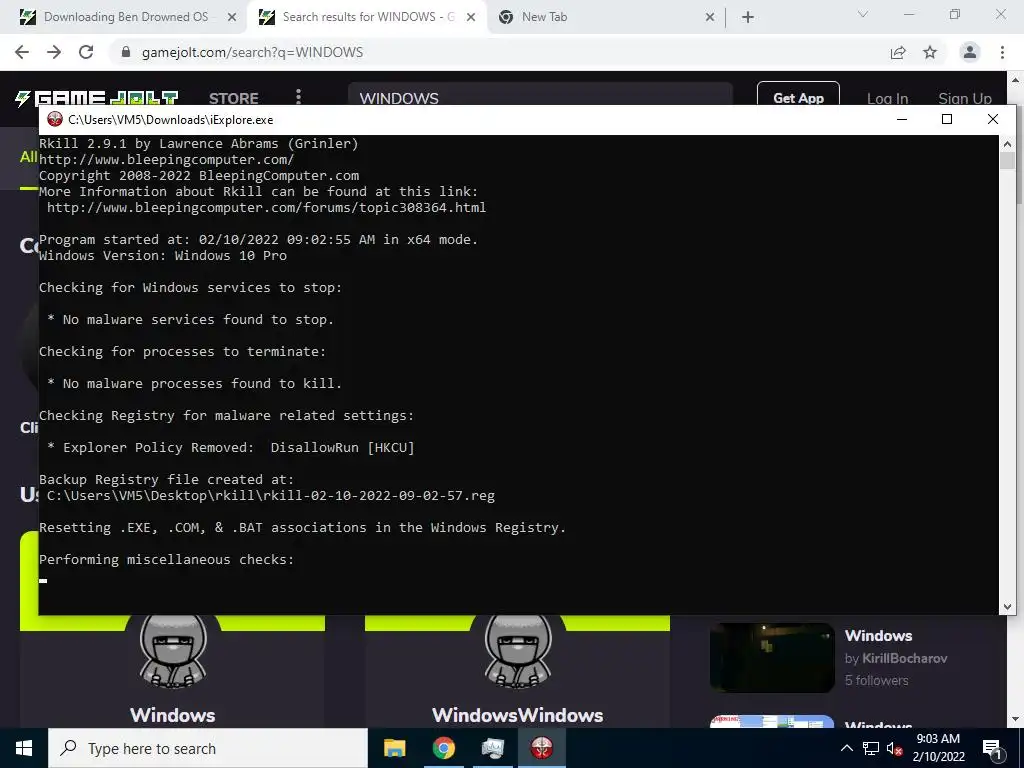The width and height of the screenshot is (1024, 768).
Task: Click the console scrollbar down arrow
Action: [x=1007, y=607]
